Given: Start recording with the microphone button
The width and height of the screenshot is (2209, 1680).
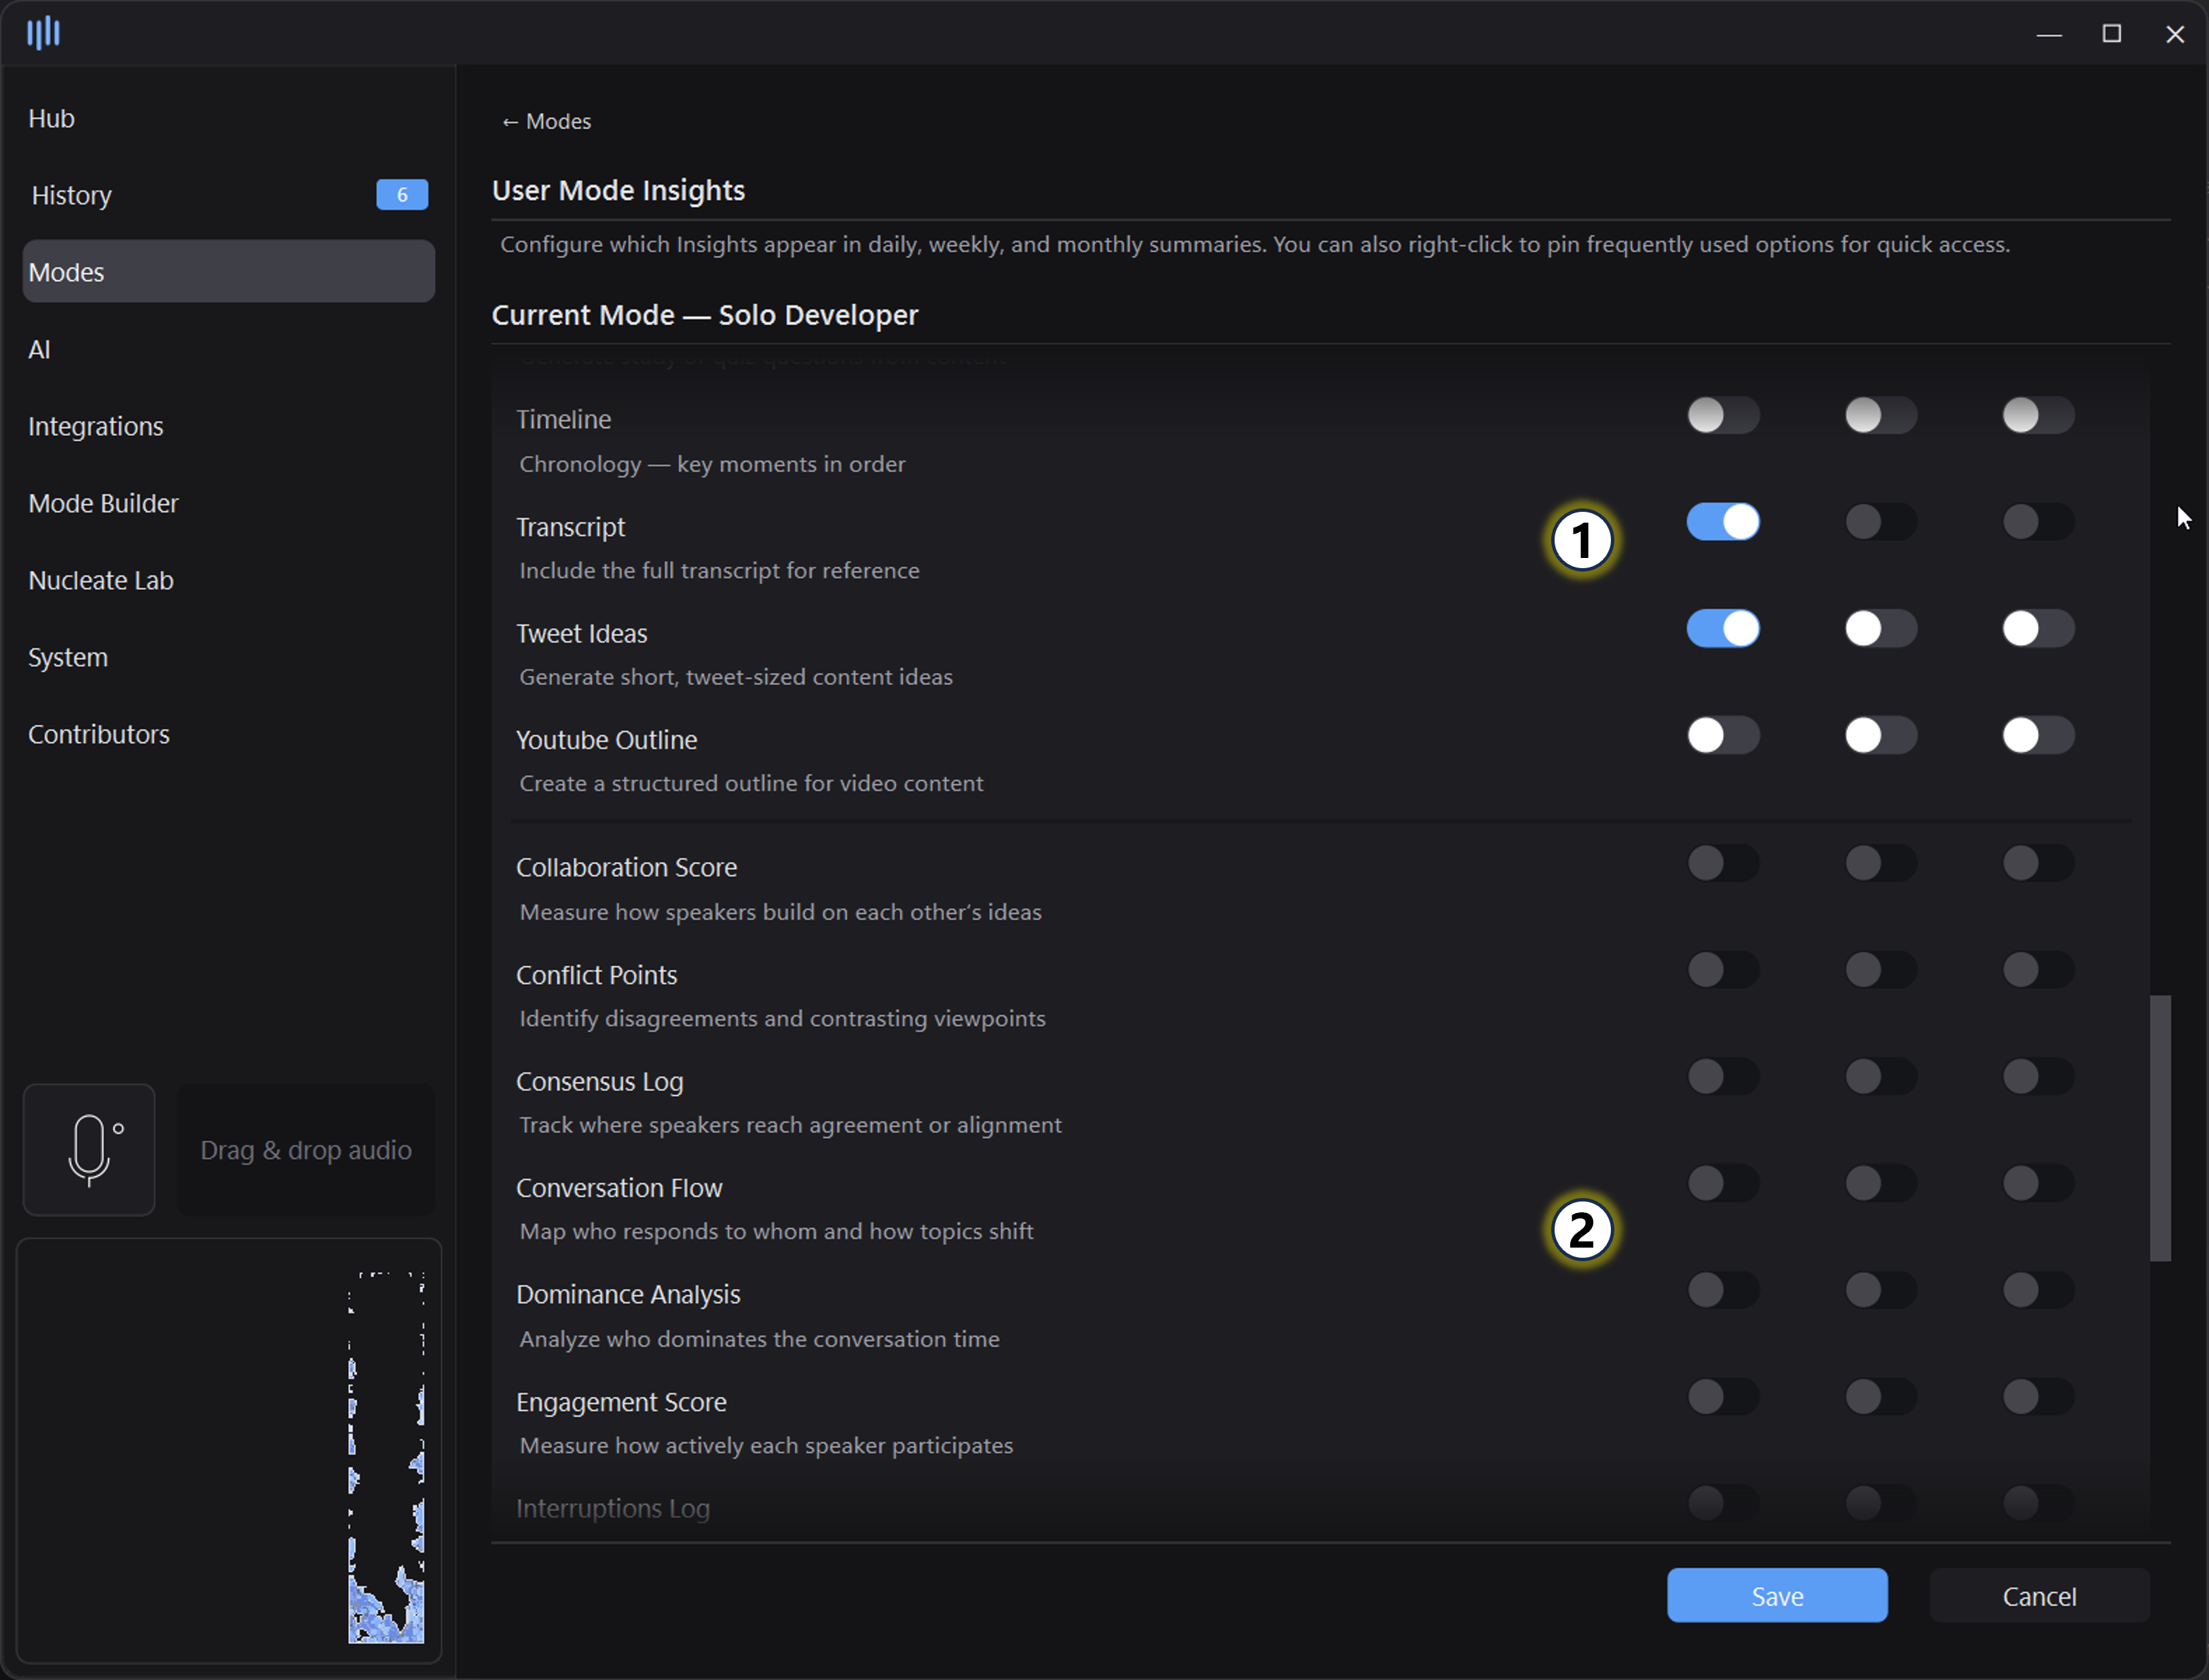Looking at the screenshot, I should pyautogui.click(x=89, y=1150).
